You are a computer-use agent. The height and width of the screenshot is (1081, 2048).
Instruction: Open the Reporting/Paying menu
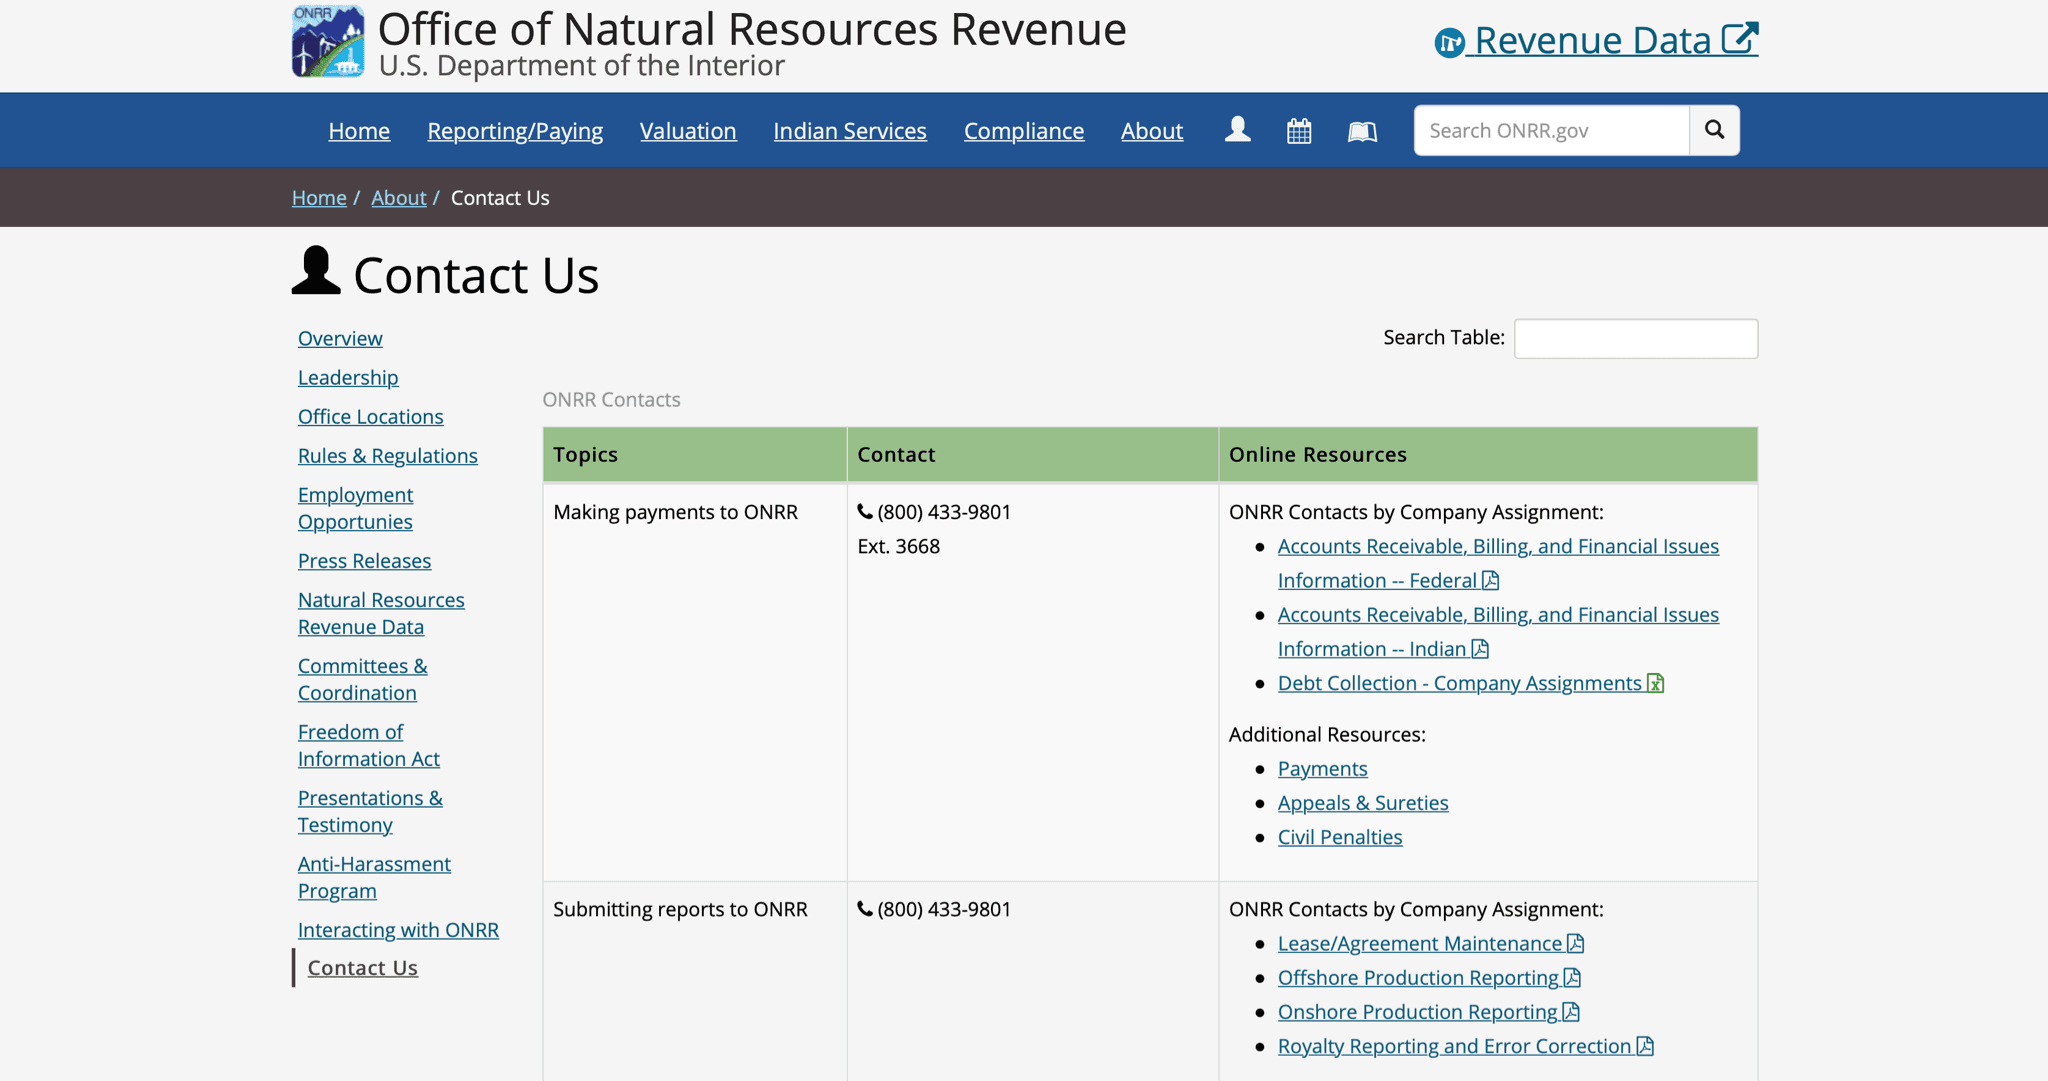515,131
